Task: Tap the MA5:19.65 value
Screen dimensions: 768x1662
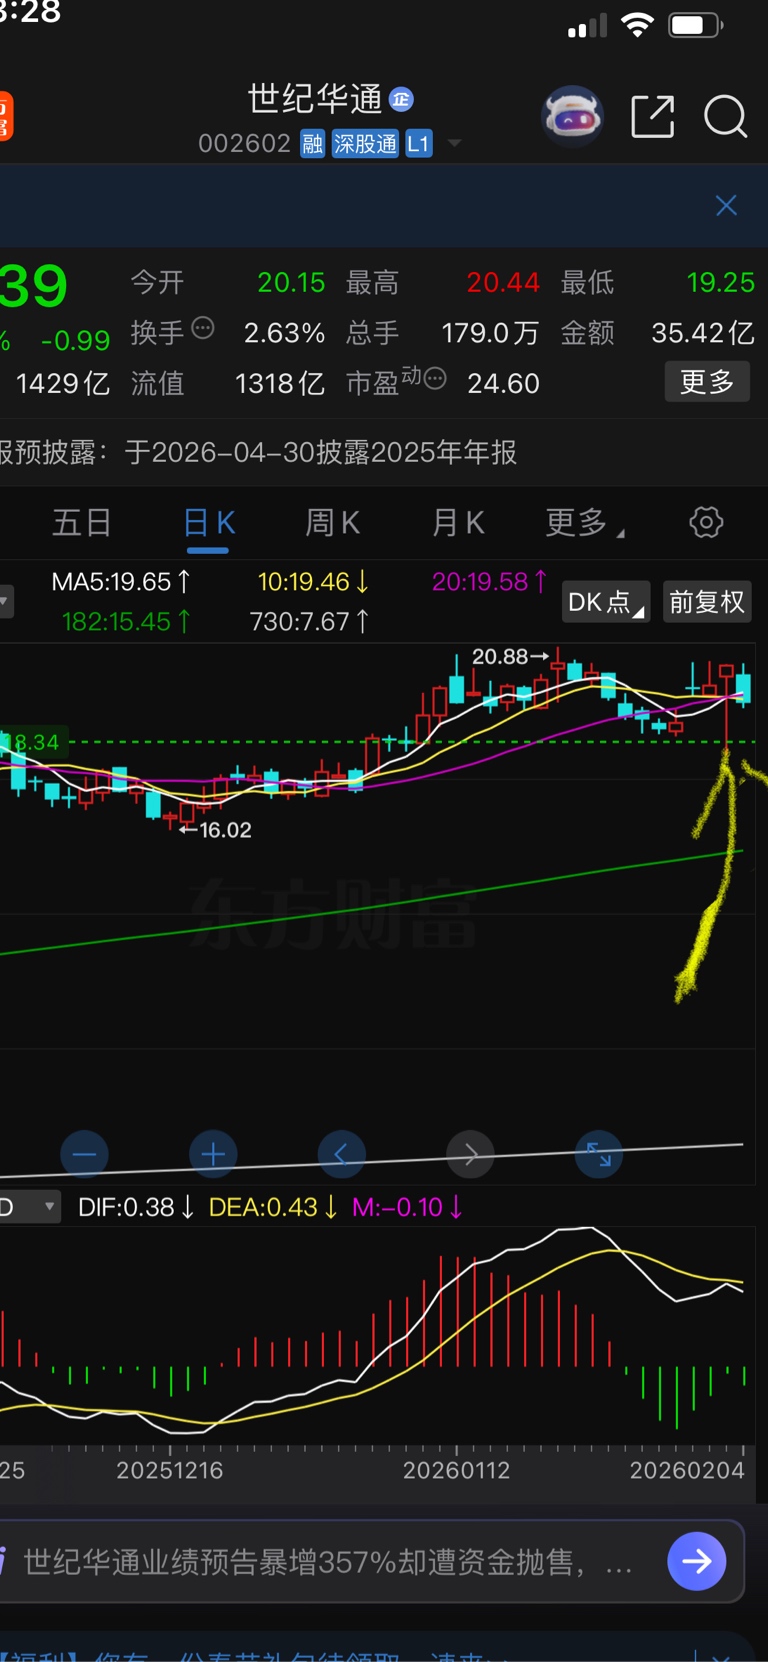Action: [121, 582]
